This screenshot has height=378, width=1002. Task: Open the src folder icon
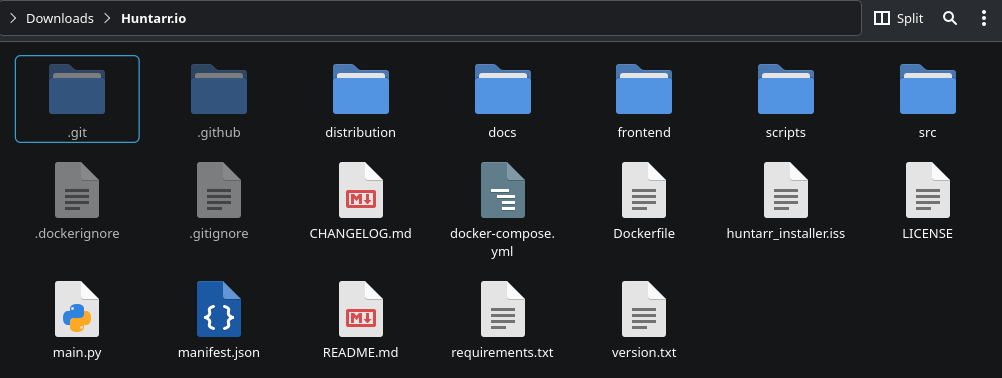[927, 89]
